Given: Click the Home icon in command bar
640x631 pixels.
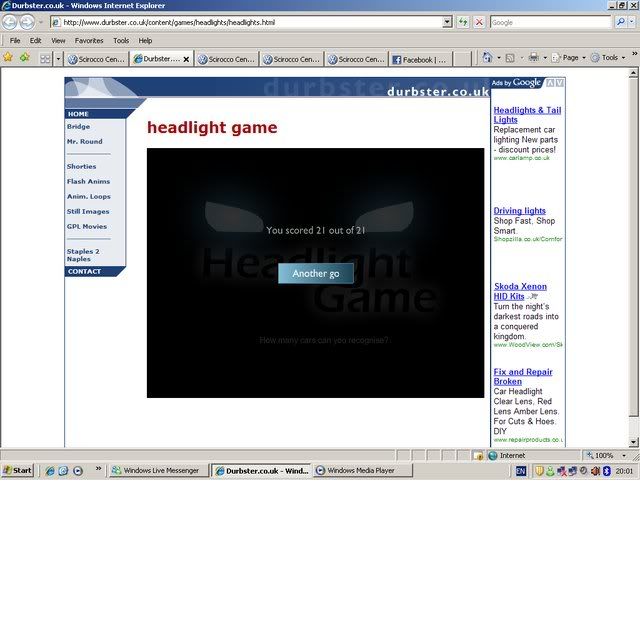Looking at the screenshot, I should click(487, 58).
